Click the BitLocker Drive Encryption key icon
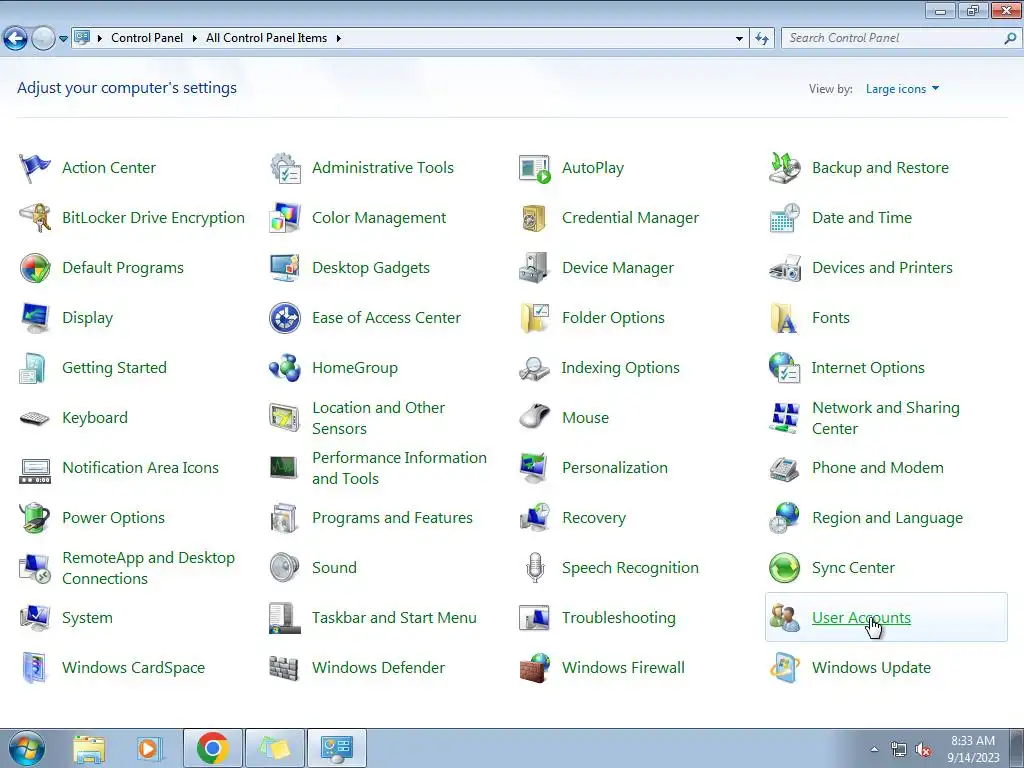This screenshot has height=768, width=1024. 35,217
